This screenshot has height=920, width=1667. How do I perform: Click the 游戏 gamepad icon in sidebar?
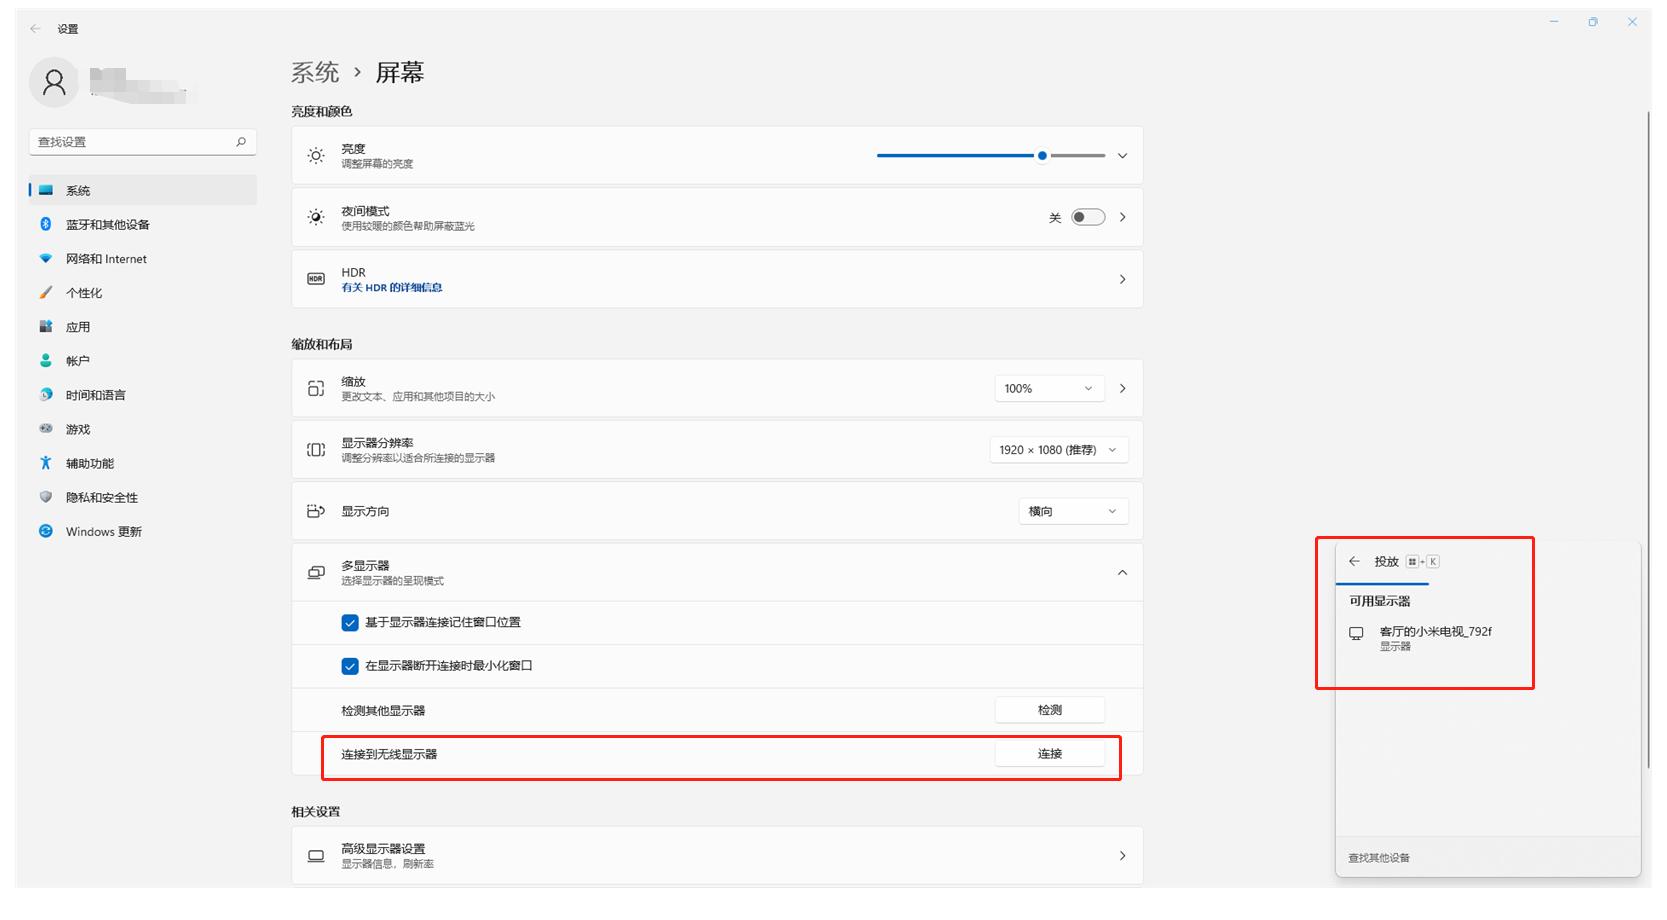click(x=45, y=428)
